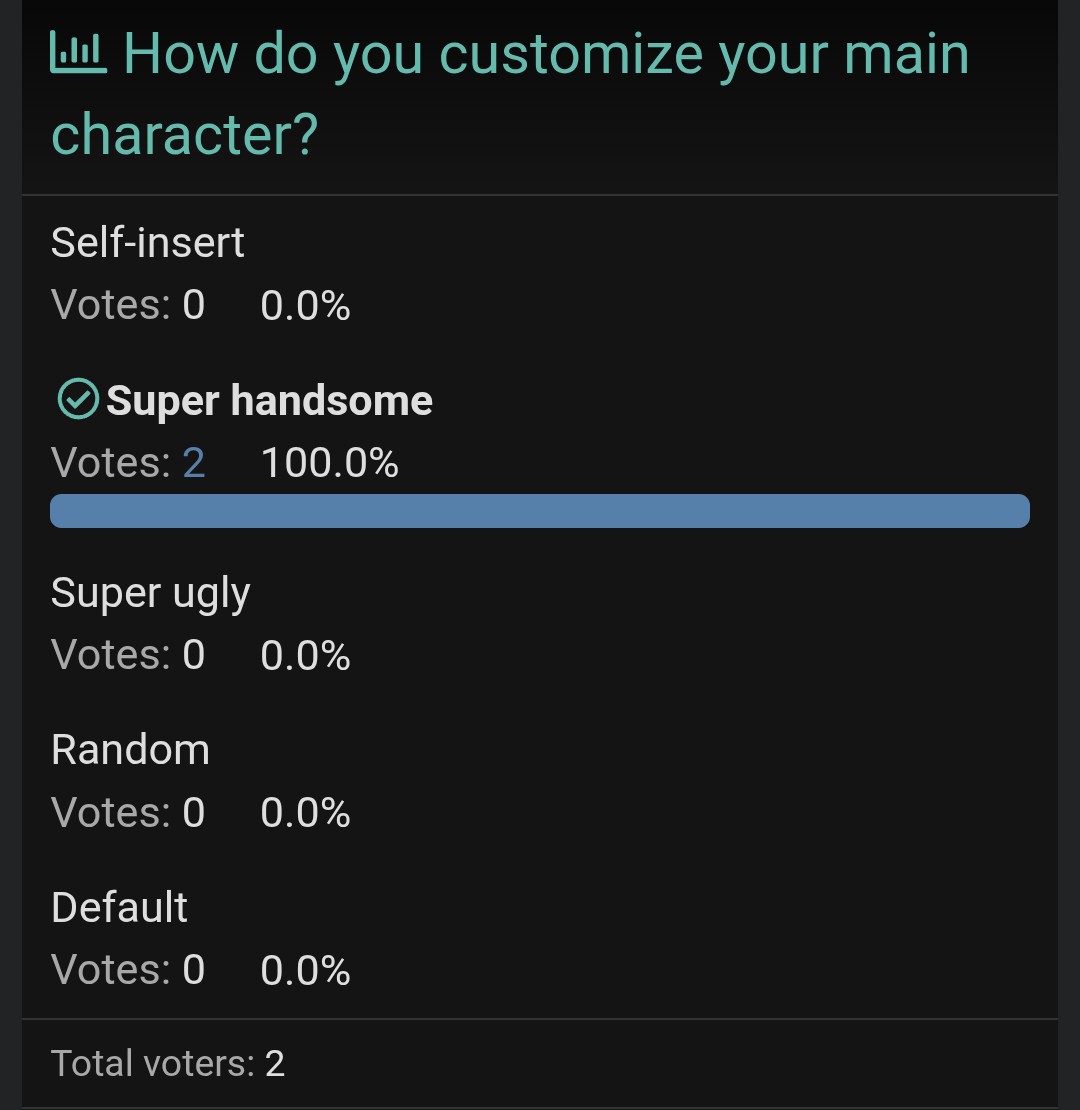The height and width of the screenshot is (1110, 1080).
Task: Click Super ugly votes count
Action: click(x=128, y=655)
